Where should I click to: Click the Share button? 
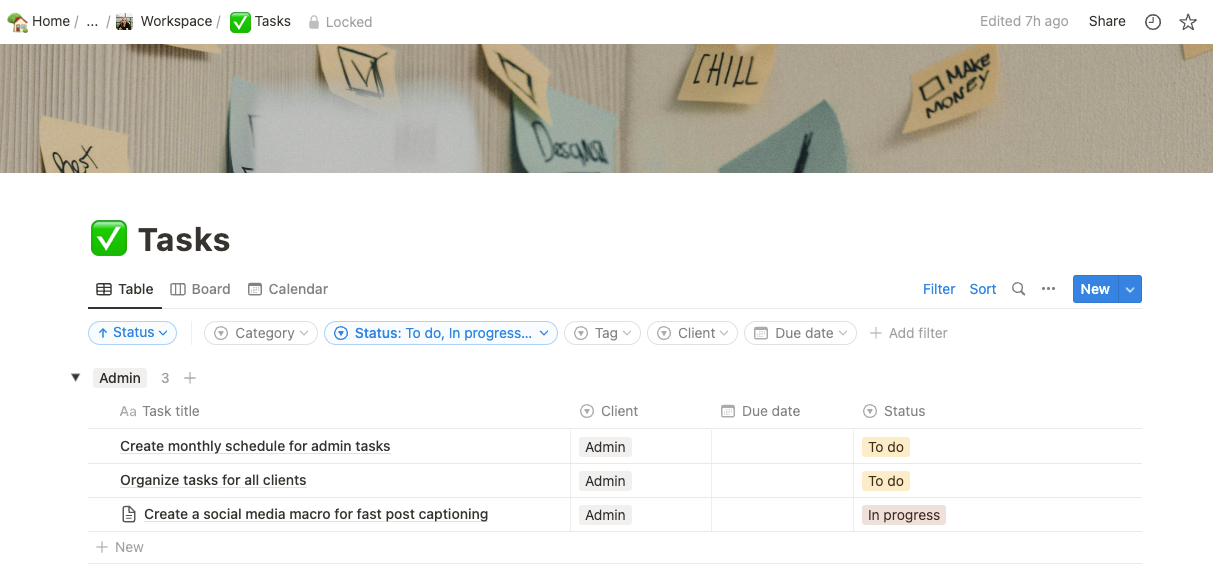pos(1106,21)
